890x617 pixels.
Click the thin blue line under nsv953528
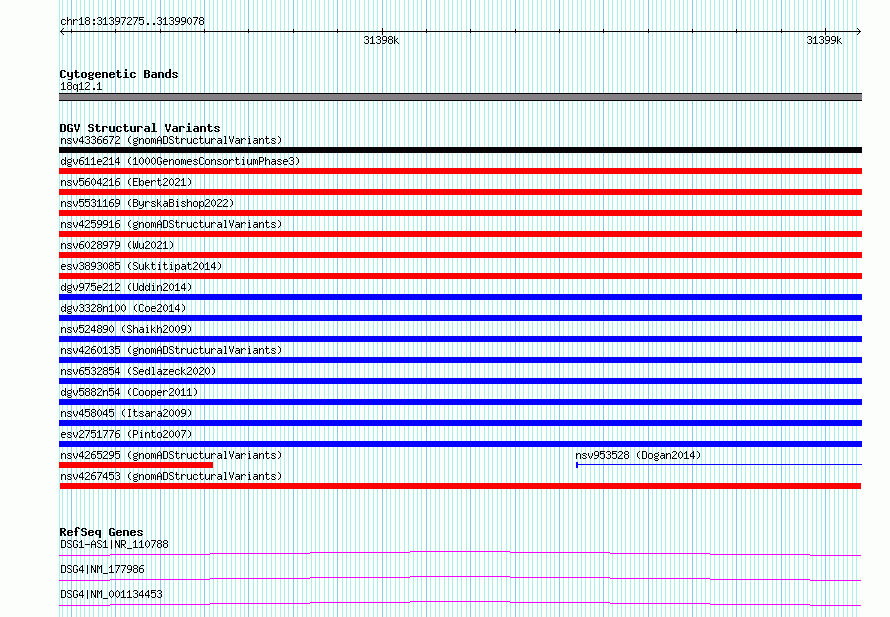(719, 465)
